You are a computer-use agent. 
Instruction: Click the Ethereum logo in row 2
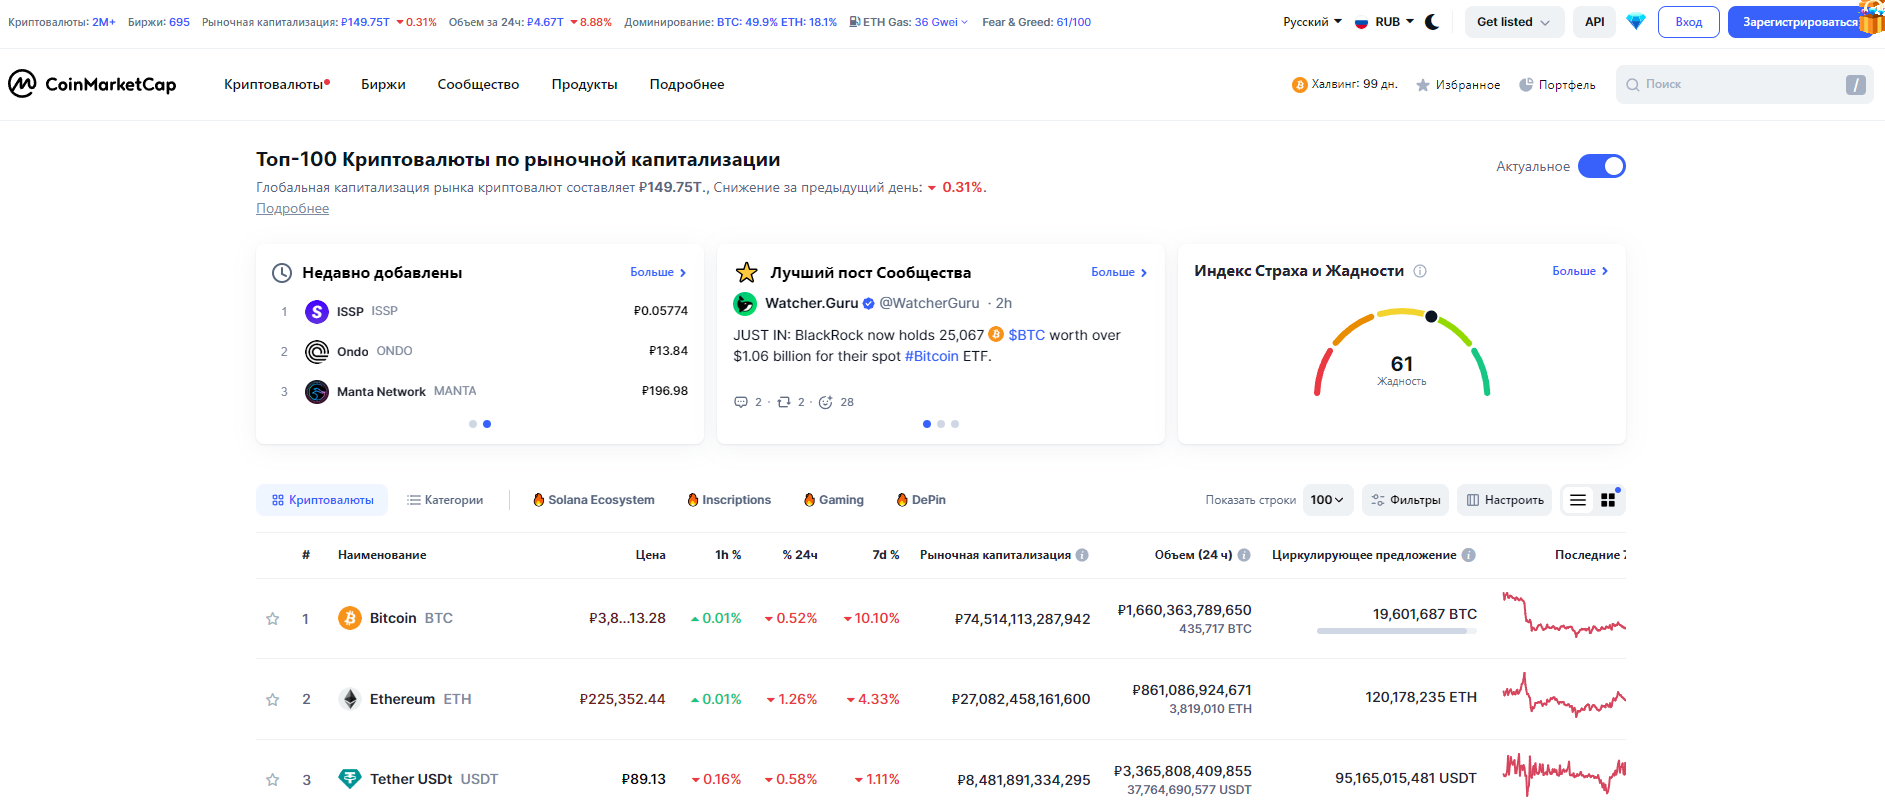click(x=350, y=699)
